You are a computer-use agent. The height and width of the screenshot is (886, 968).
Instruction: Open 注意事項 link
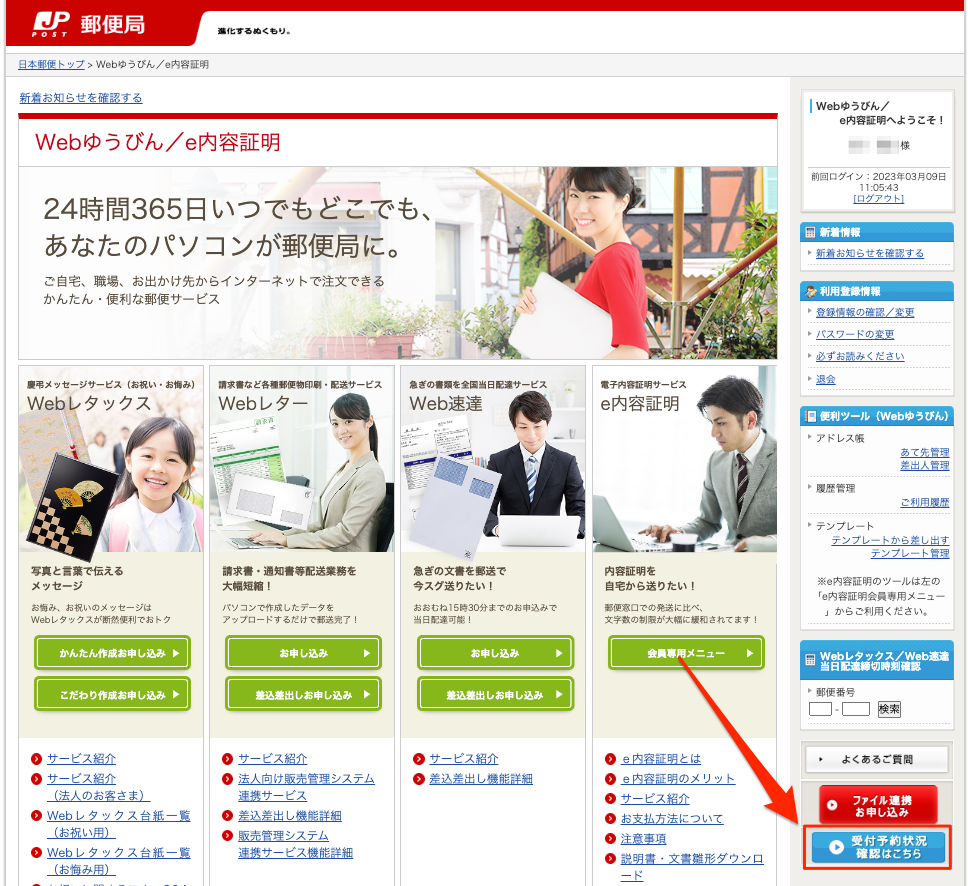tap(643, 839)
